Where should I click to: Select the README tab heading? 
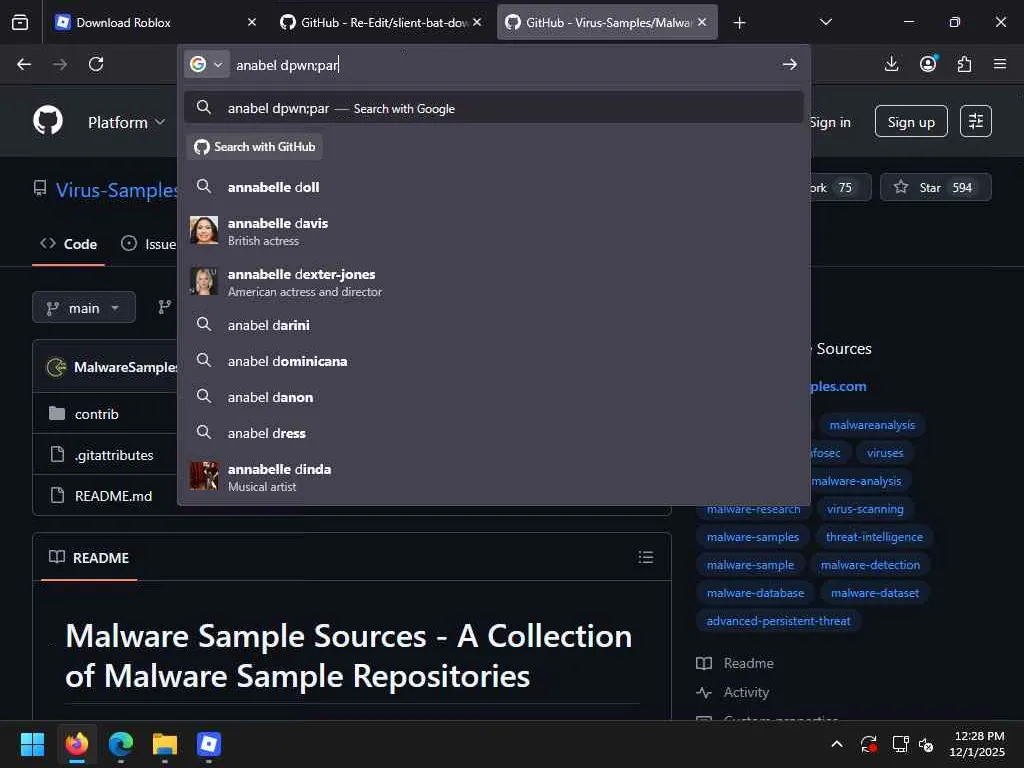[x=89, y=558]
